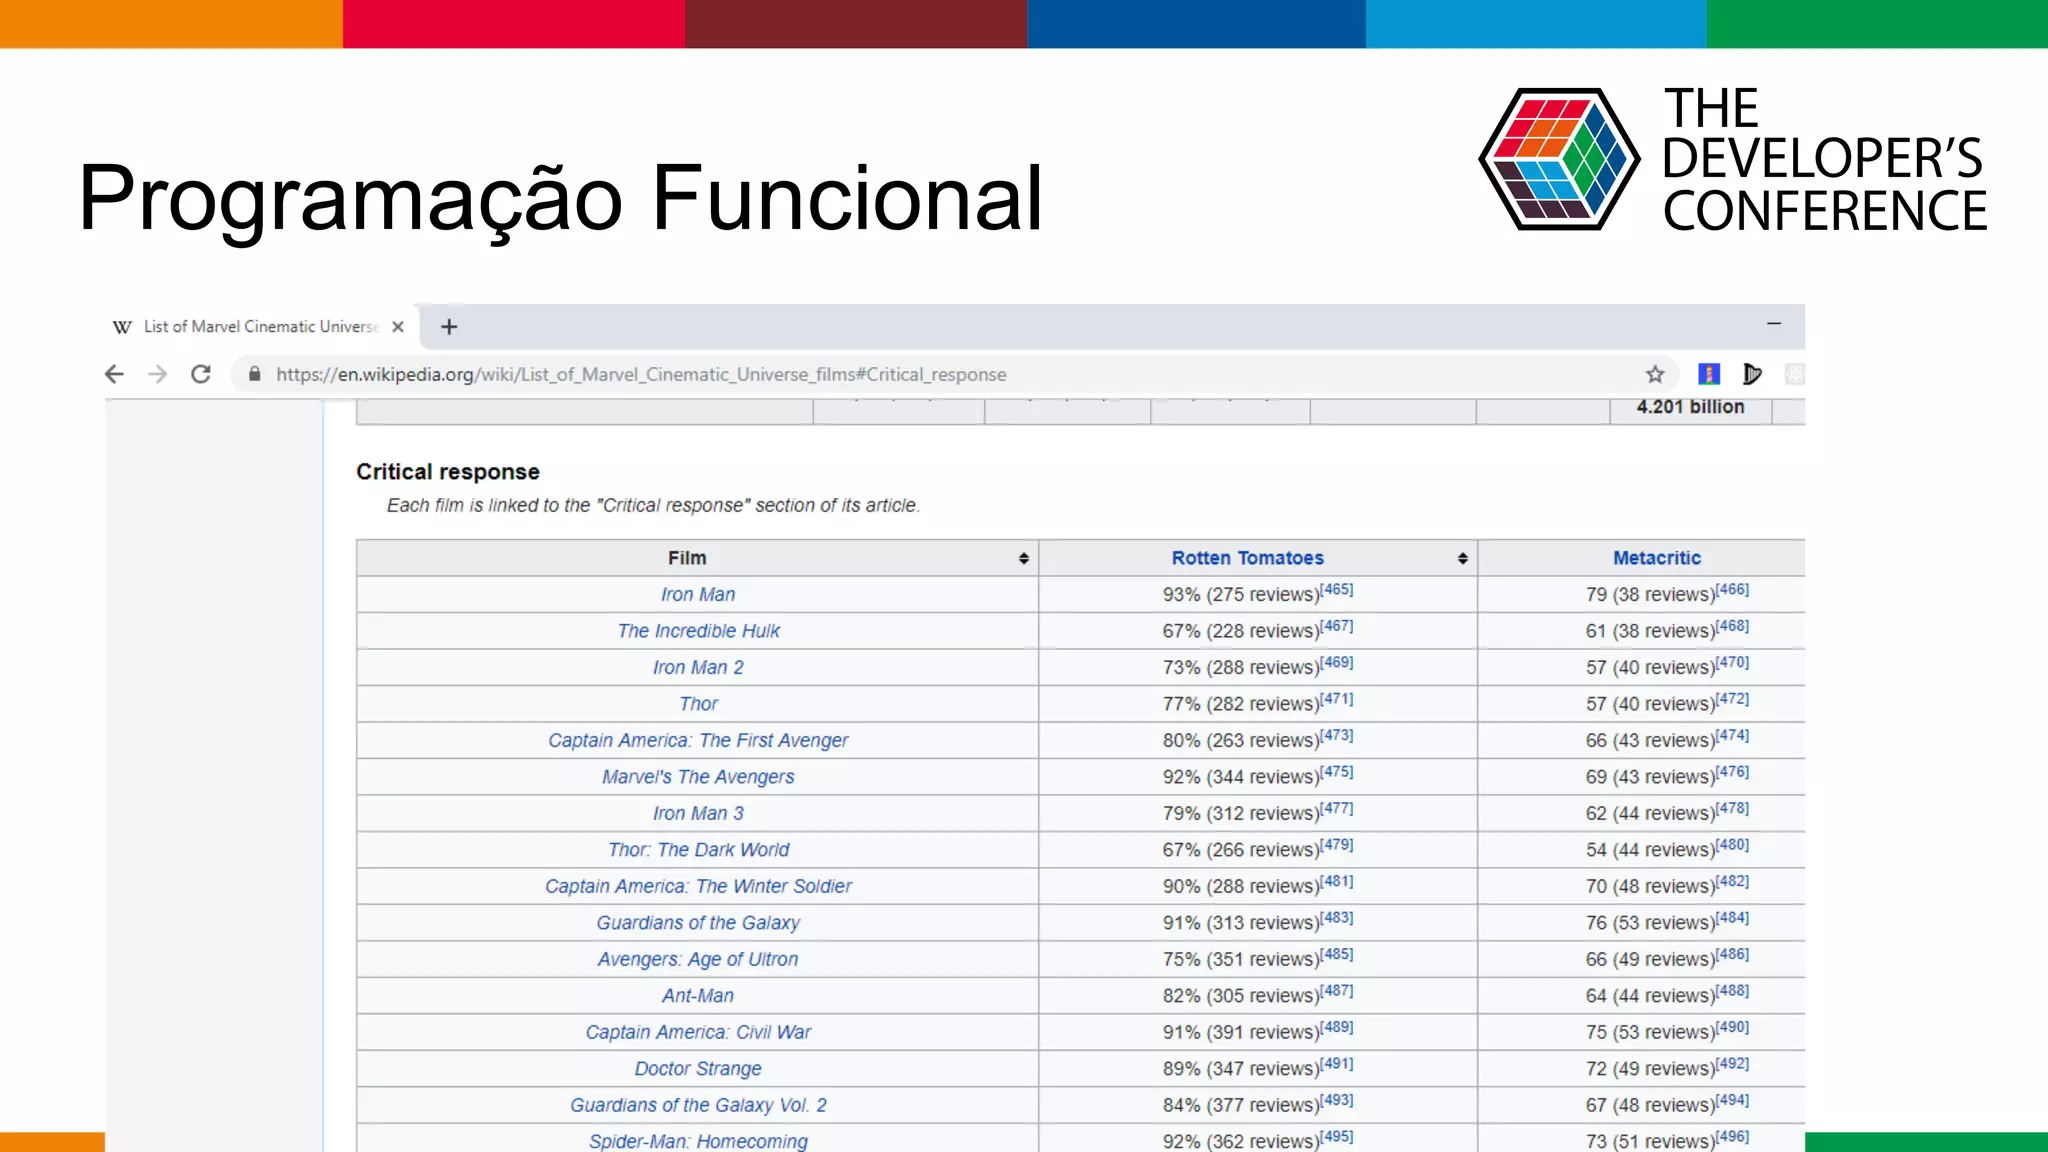
Task: Click citation [466] in Iron Man row
Action: [x=1733, y=589]
